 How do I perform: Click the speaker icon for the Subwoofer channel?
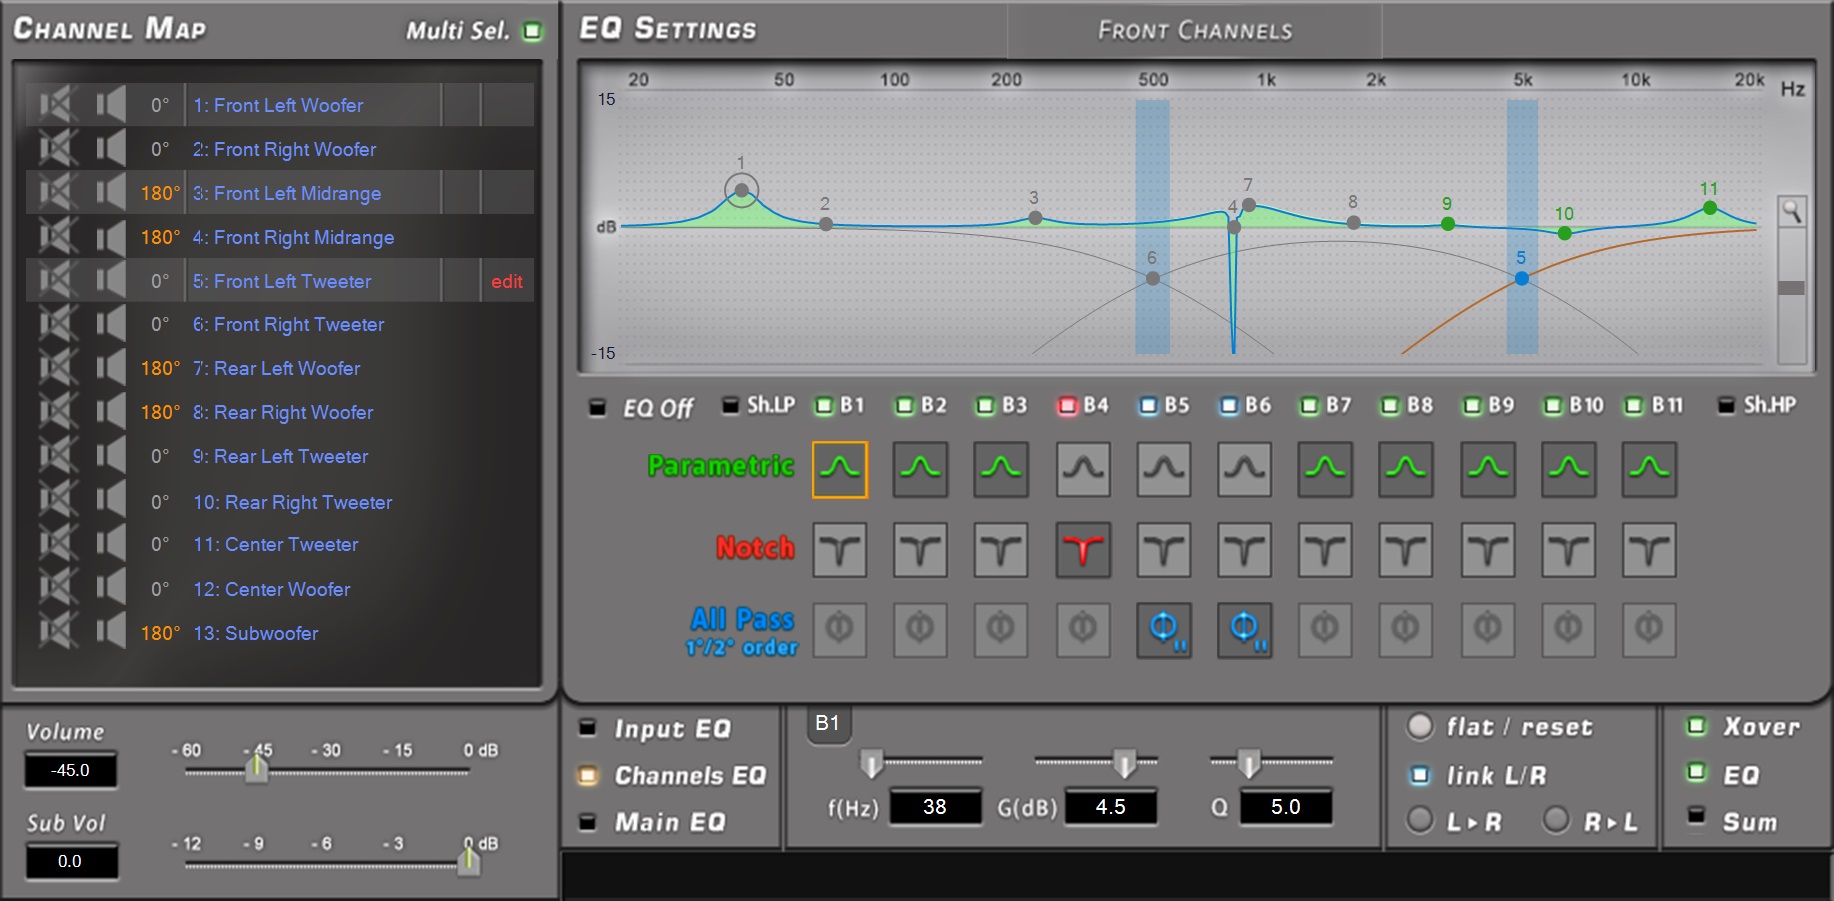tap(111, 633)
